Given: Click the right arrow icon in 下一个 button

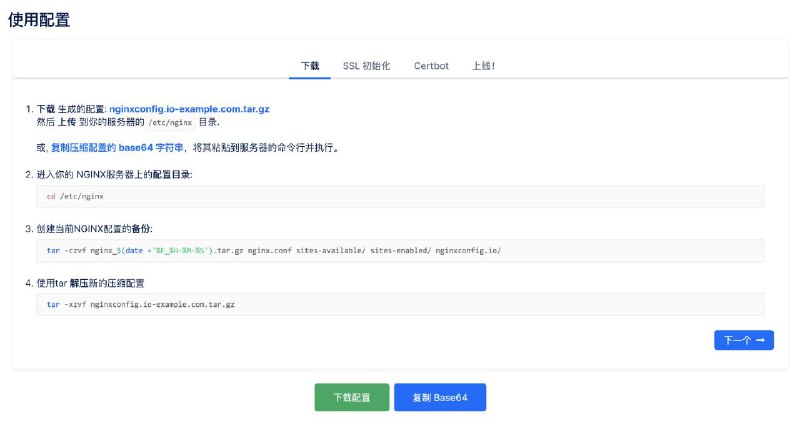Looking at the screenshot, I should [x=761, y=340].
